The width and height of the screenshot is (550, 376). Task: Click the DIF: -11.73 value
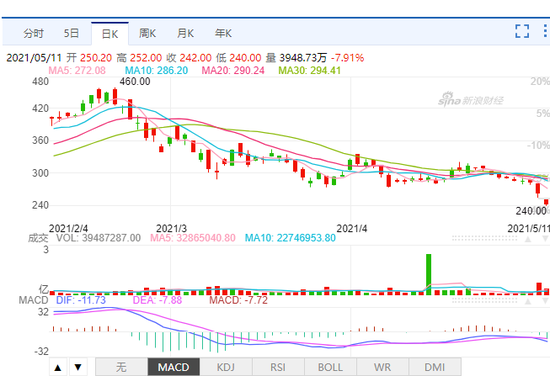[x=81, y=300]
